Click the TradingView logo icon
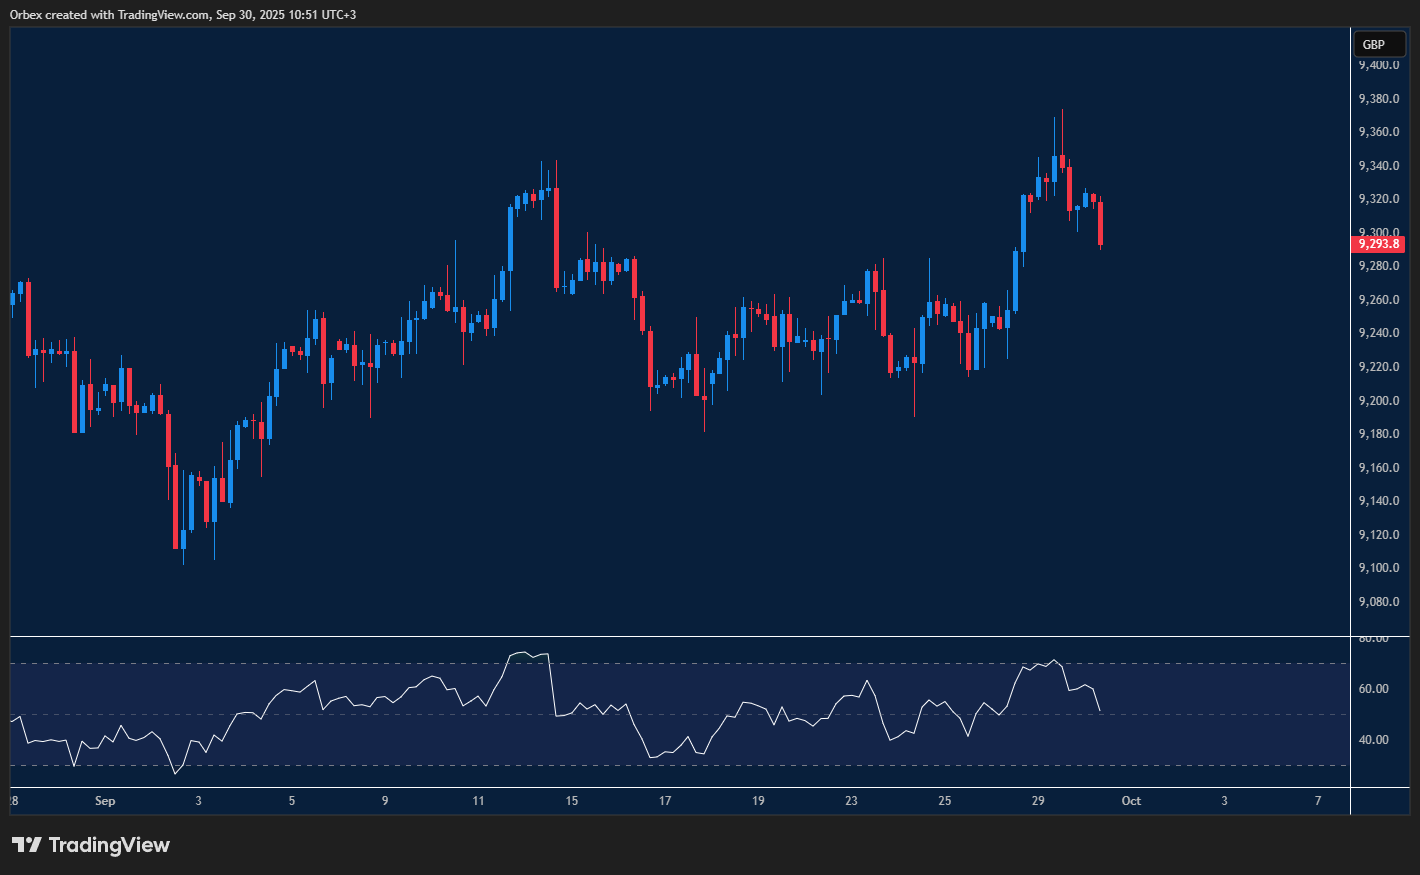1420x875 pixels. pyautogui.click(x=27, y=845)
